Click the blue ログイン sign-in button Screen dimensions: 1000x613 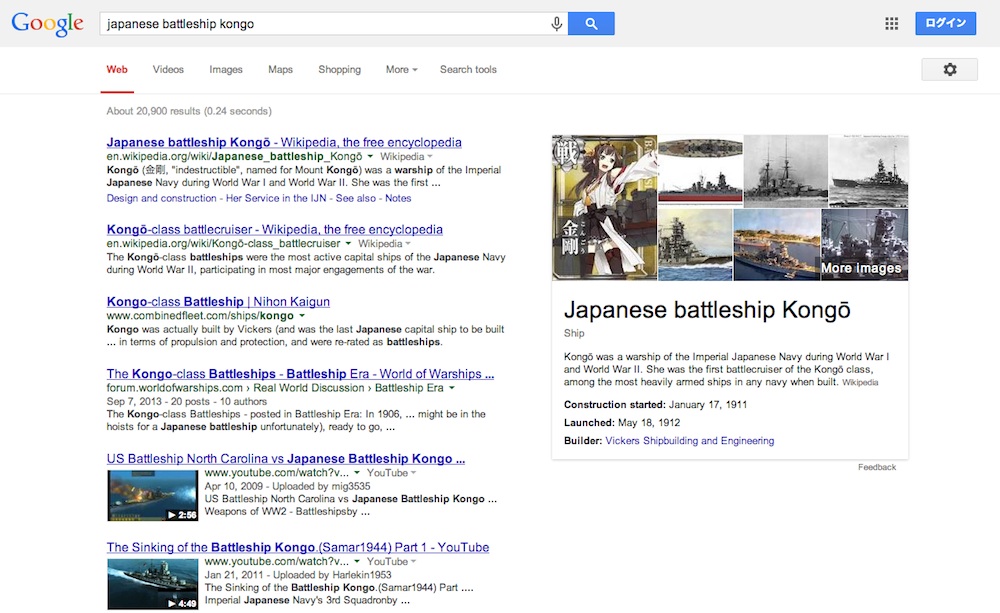pos(945,24)
